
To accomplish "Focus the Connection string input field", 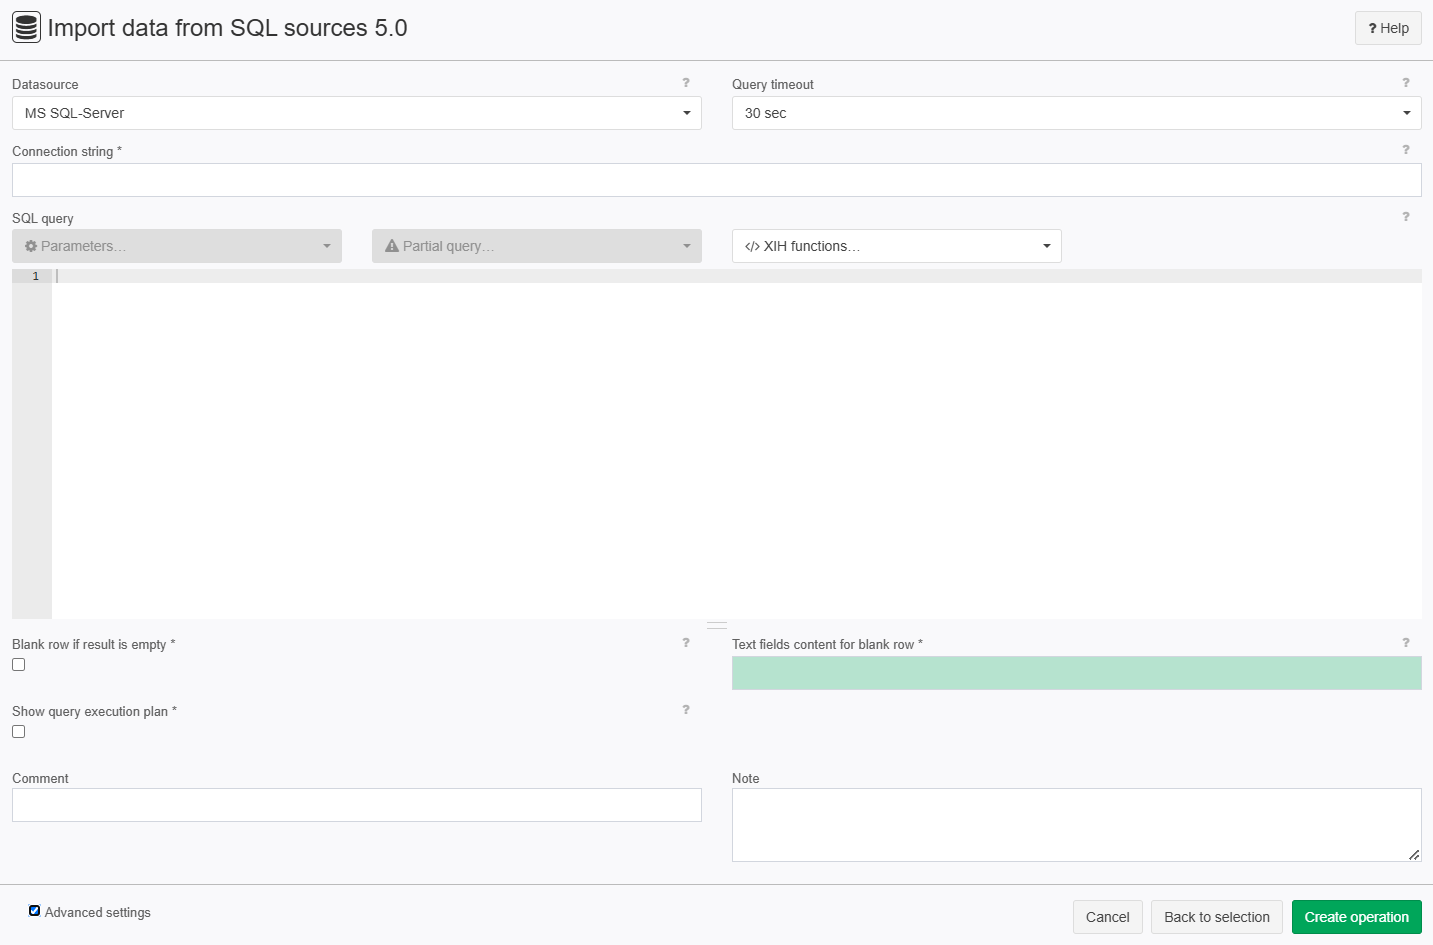I will (x=717, y=180).
